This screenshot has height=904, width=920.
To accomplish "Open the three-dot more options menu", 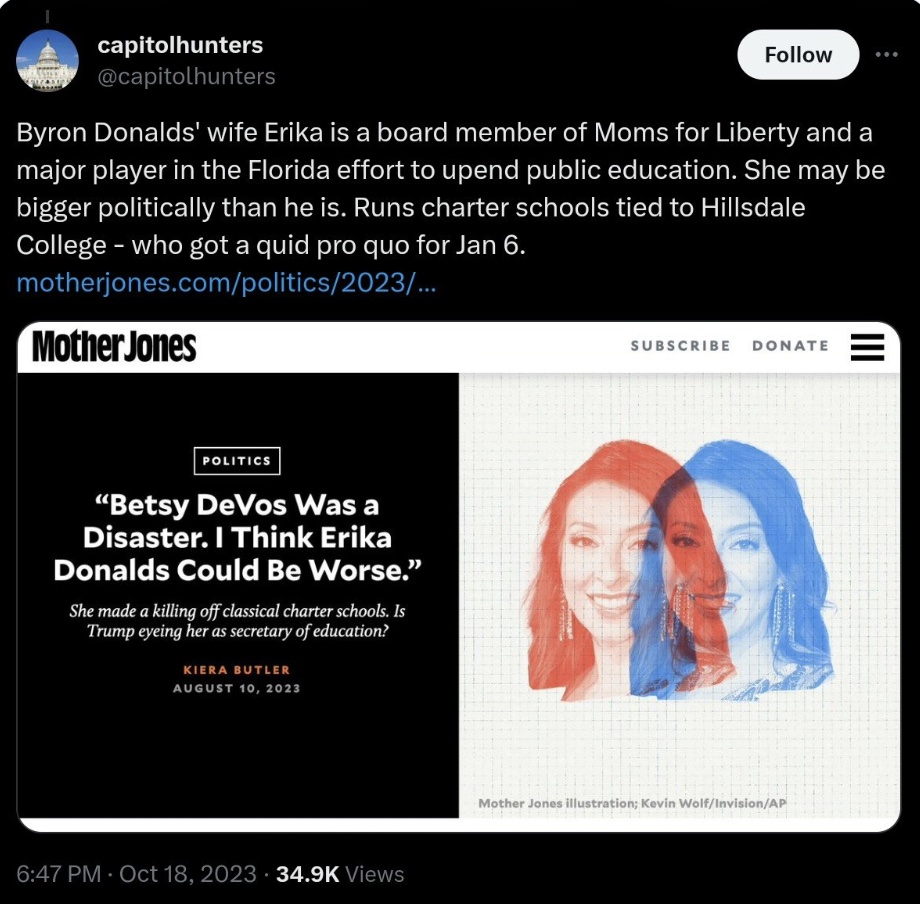I will click(886, 55).
